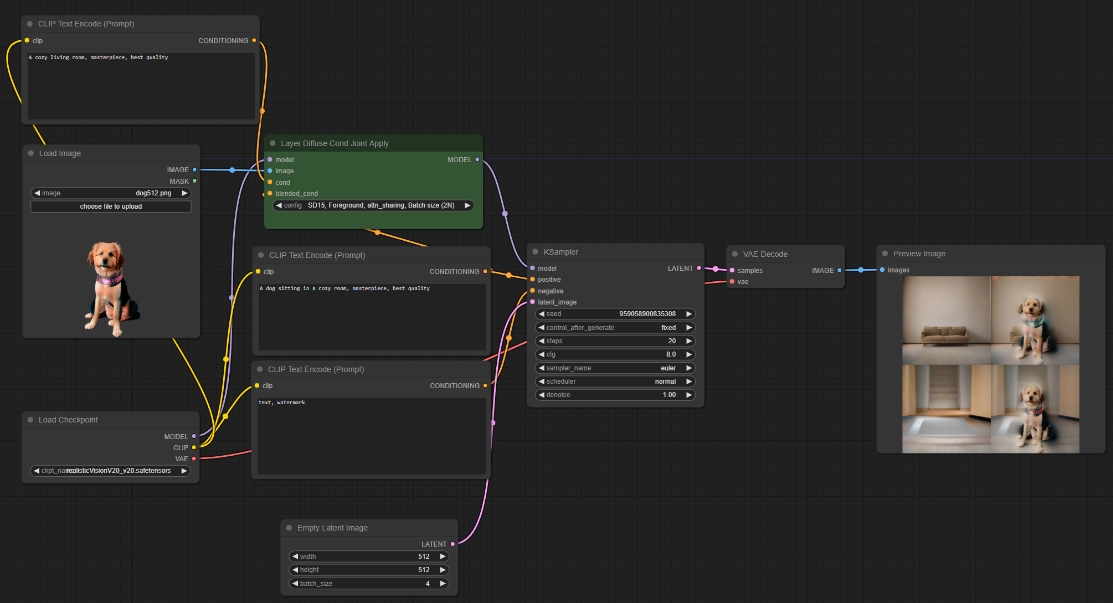
Task: Increase the steps value with the right arrow
Action: pyautogui.click(x=688, y=341)
